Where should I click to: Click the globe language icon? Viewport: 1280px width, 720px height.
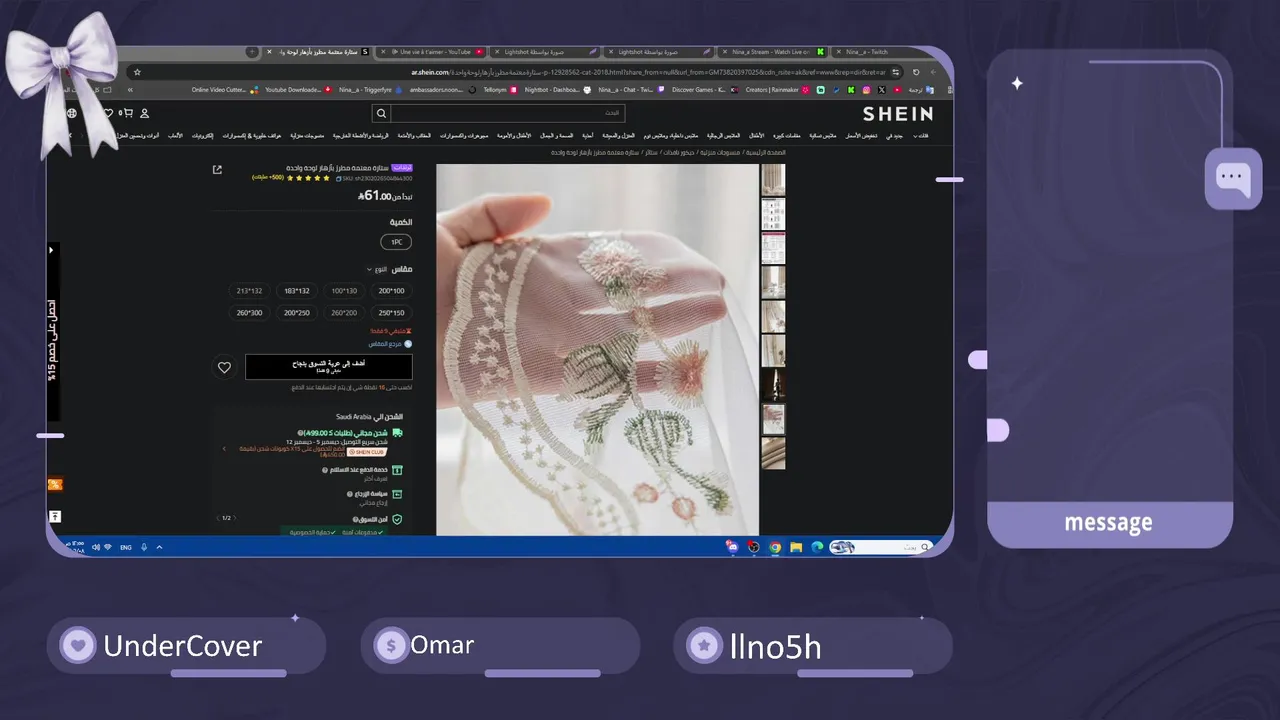(x=71, y=114)
